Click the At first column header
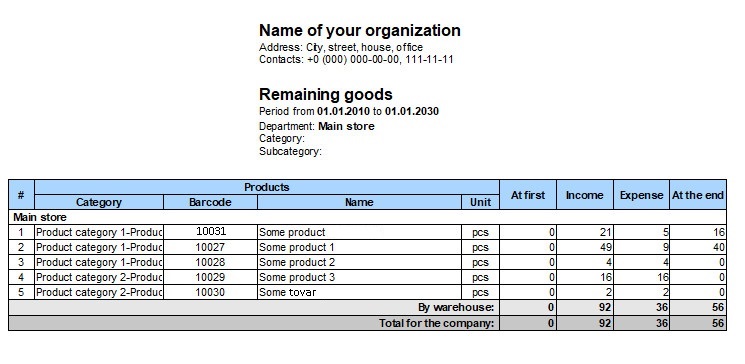 pyautogui.click(x=528, y=195)
